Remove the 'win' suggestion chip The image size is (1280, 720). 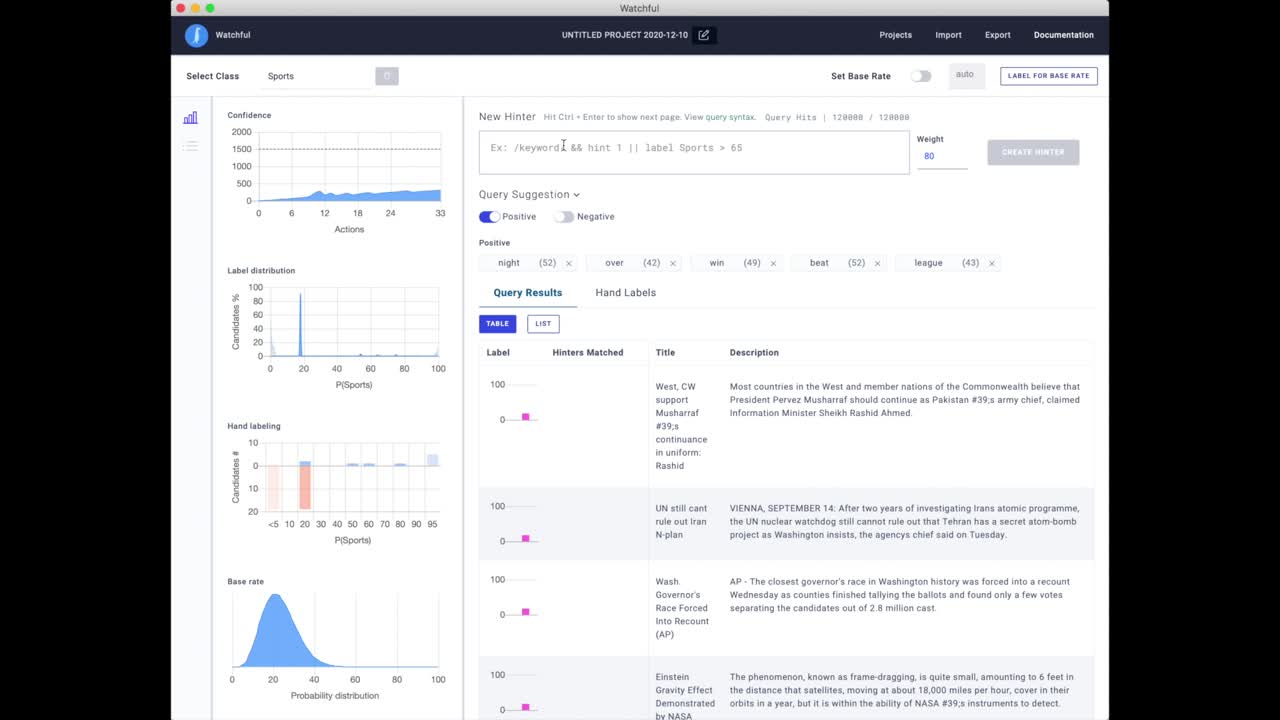pyautogui.click(x=774, y=263)
